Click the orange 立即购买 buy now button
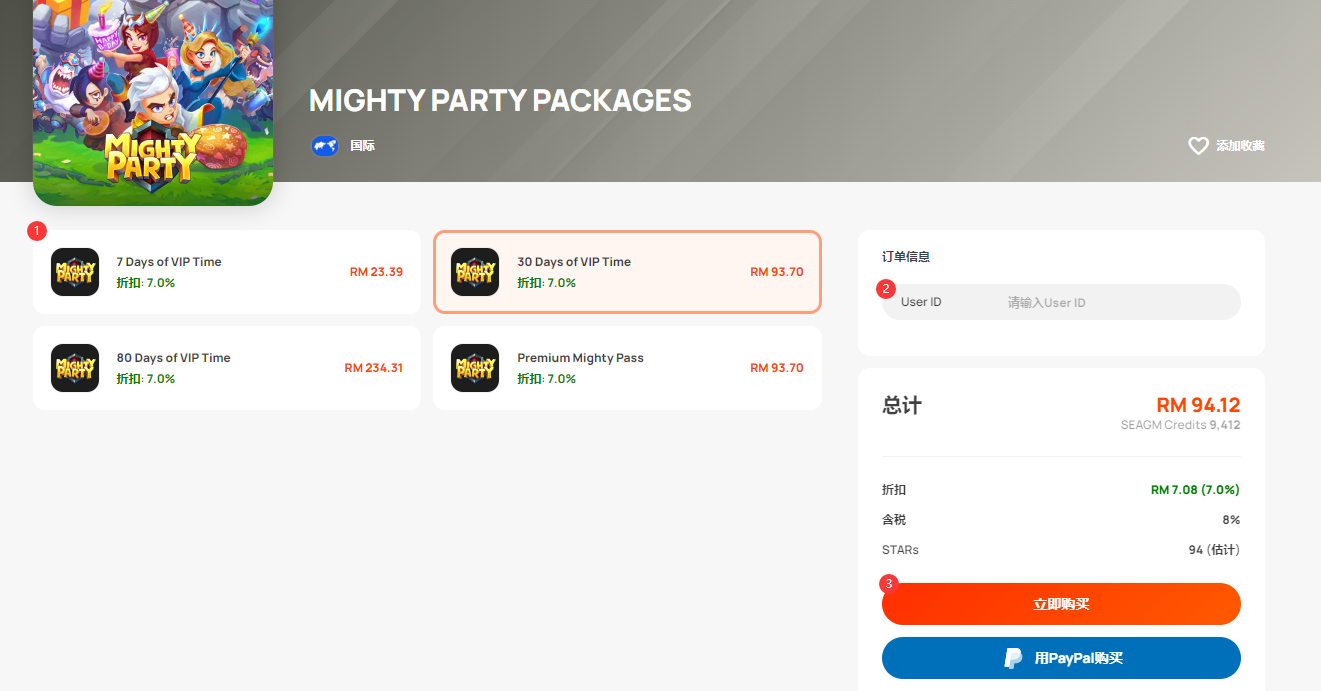This screenshot has height=691, width=1321. [x=1061, y=604]
